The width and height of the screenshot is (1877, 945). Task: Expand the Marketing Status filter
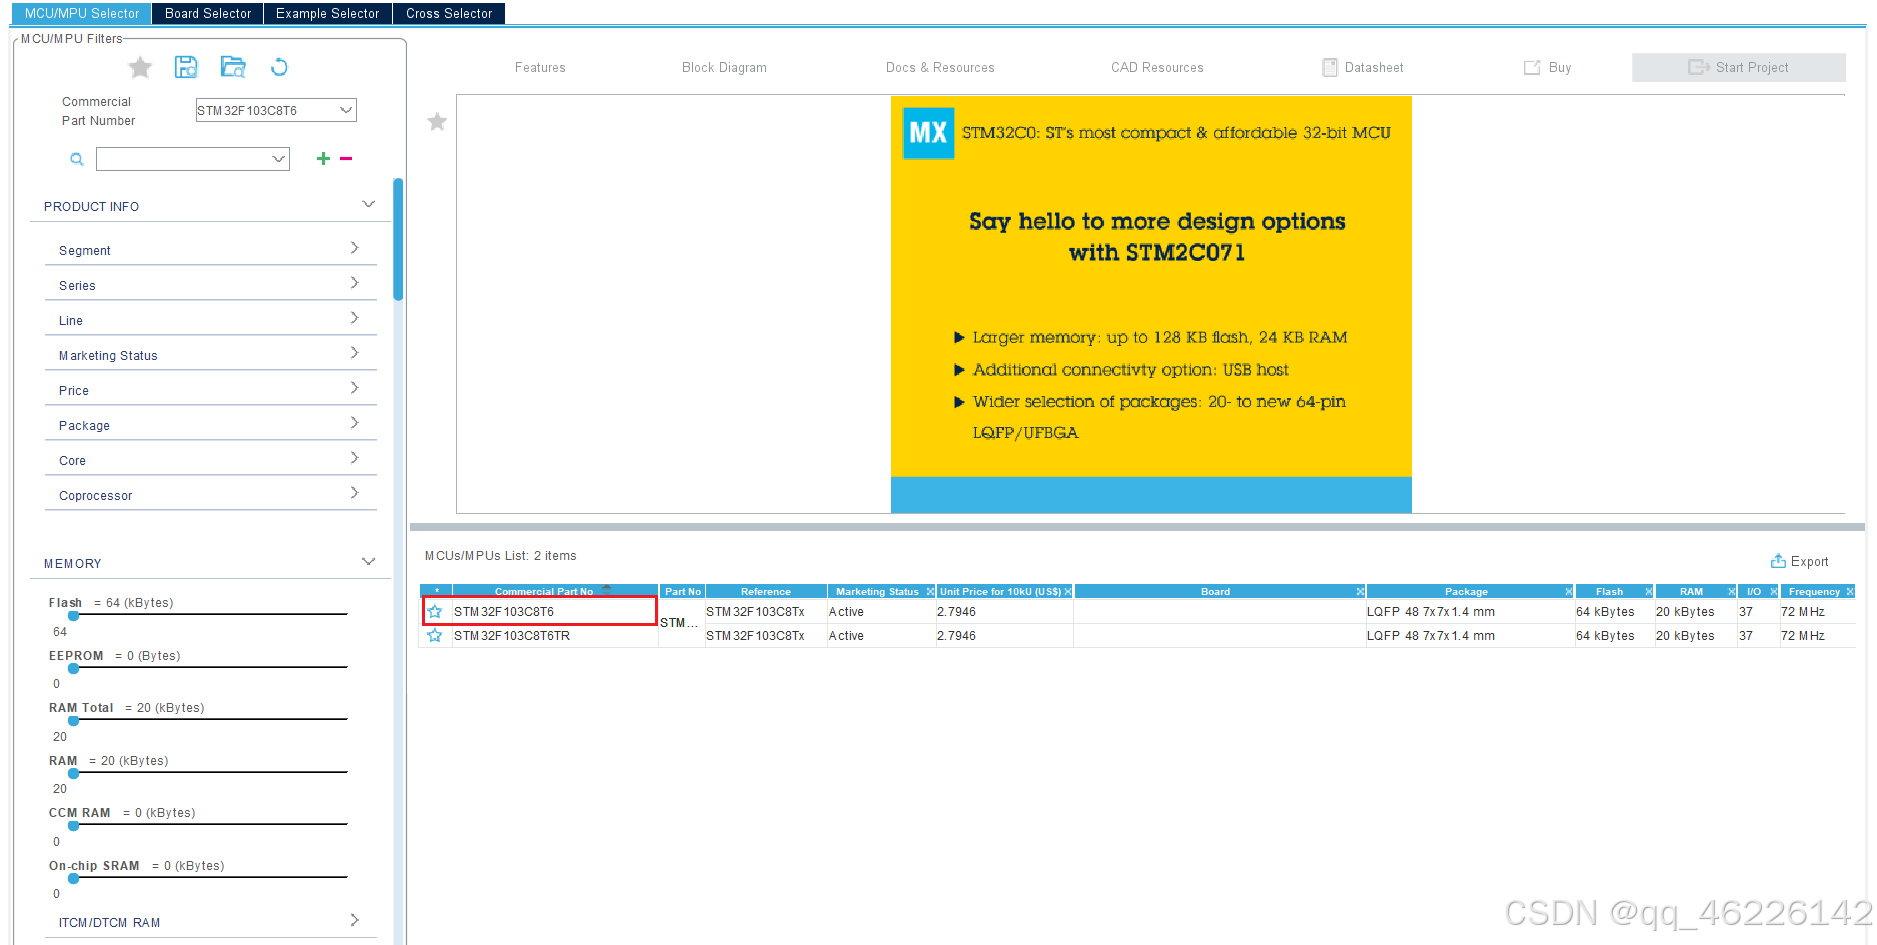click(354, 353)
